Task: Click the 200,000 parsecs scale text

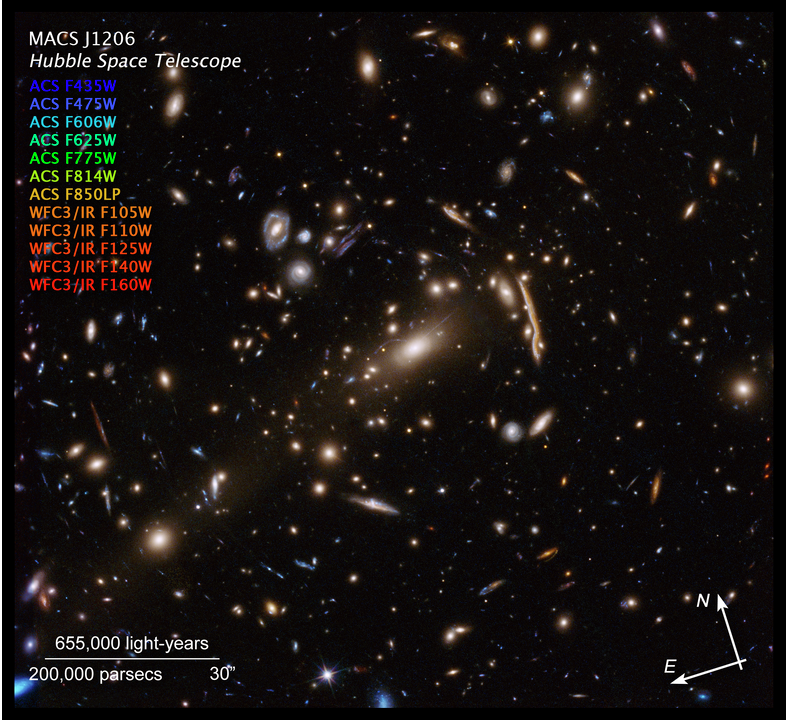Action: [95, 674]
